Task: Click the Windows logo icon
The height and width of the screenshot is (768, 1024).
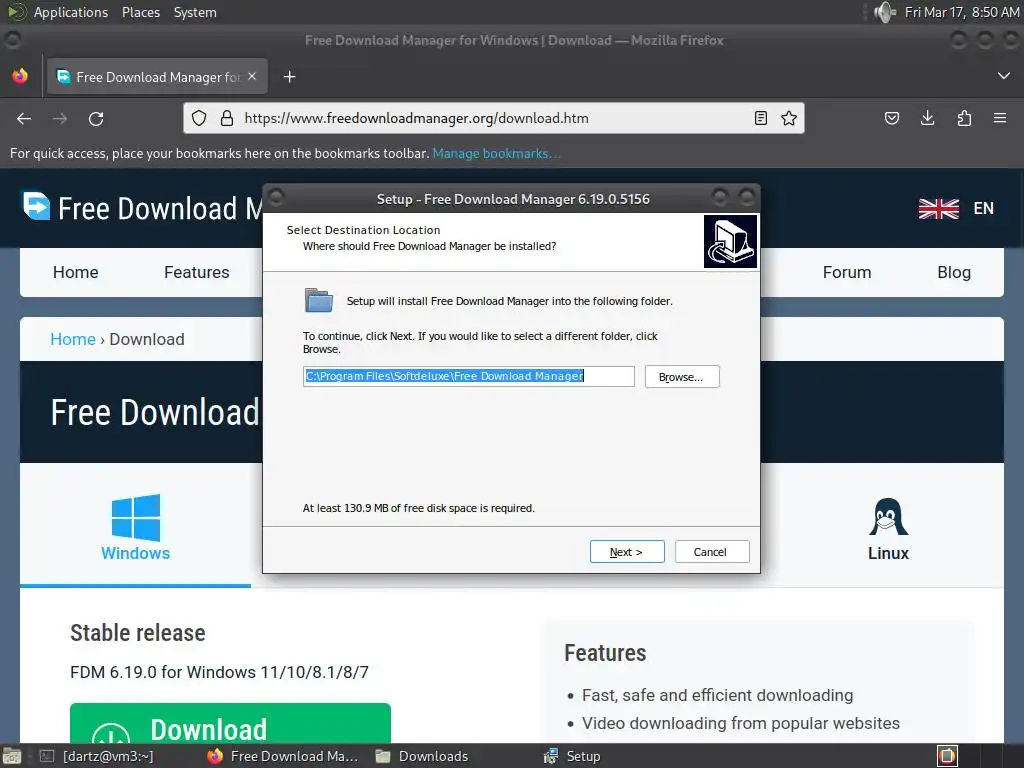Action: pos(136,517)
